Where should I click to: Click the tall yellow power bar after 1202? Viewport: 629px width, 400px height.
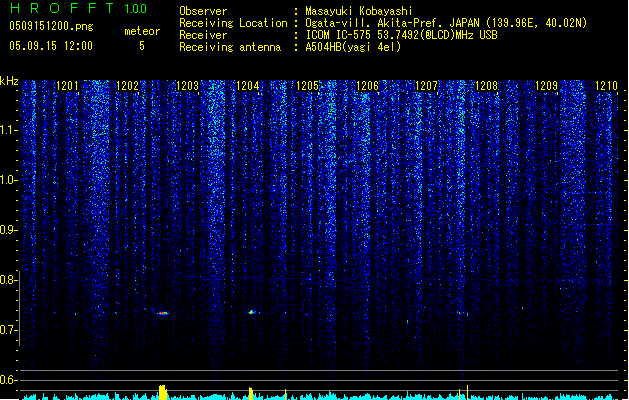tap(162, 392)
